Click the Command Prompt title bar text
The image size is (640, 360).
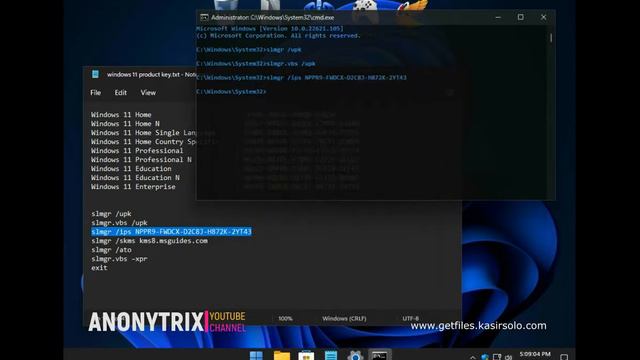point(273,18)
